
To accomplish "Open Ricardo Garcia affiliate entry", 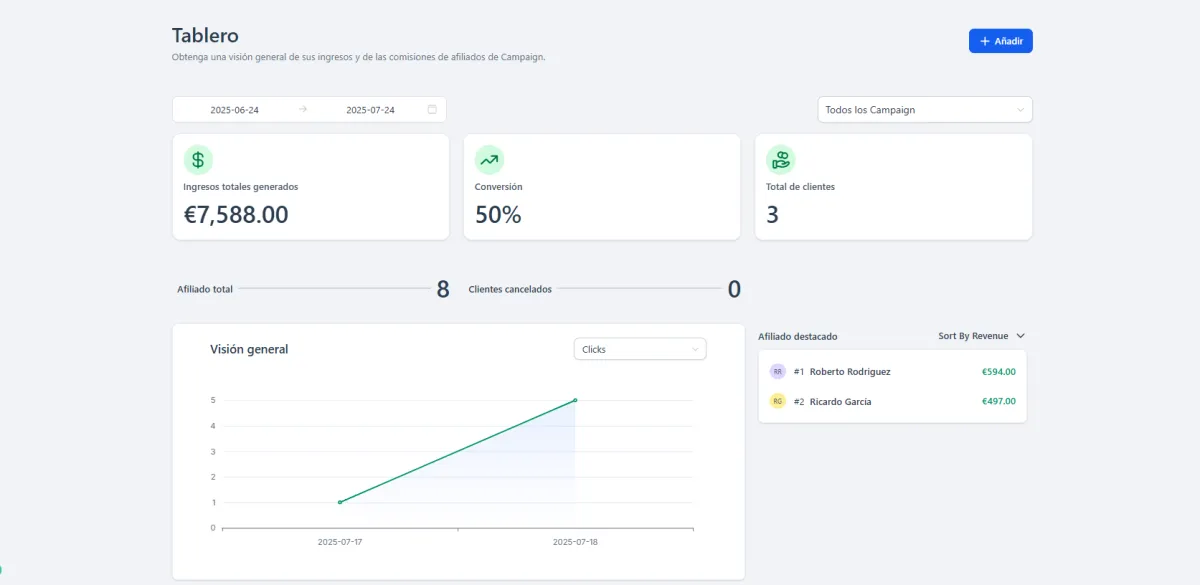I will pos(893,401).
